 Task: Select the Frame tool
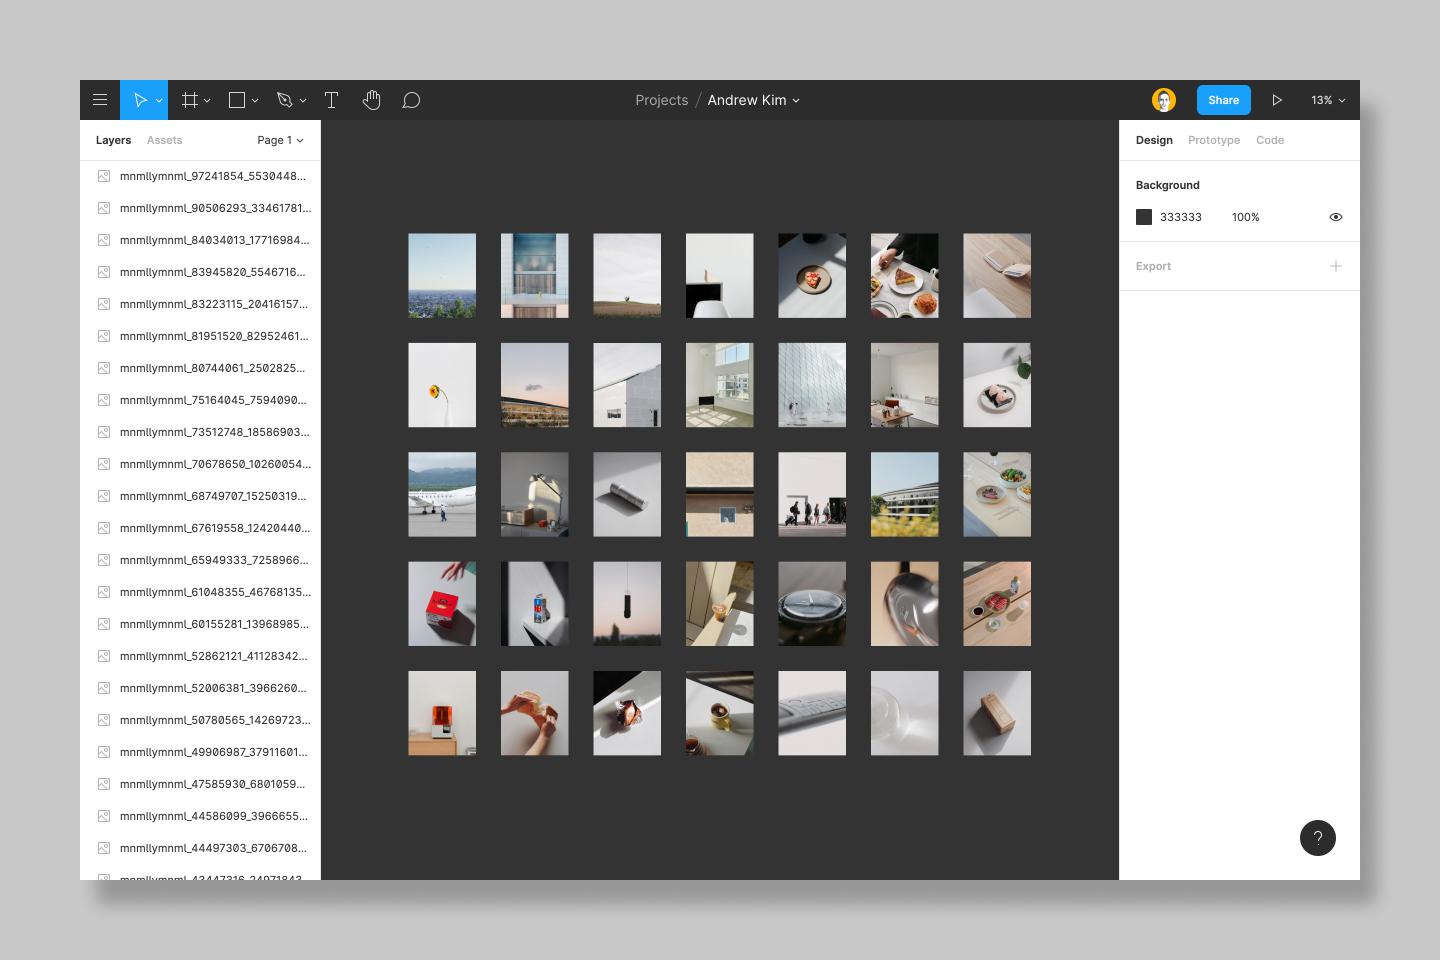(x=189, y=100)
